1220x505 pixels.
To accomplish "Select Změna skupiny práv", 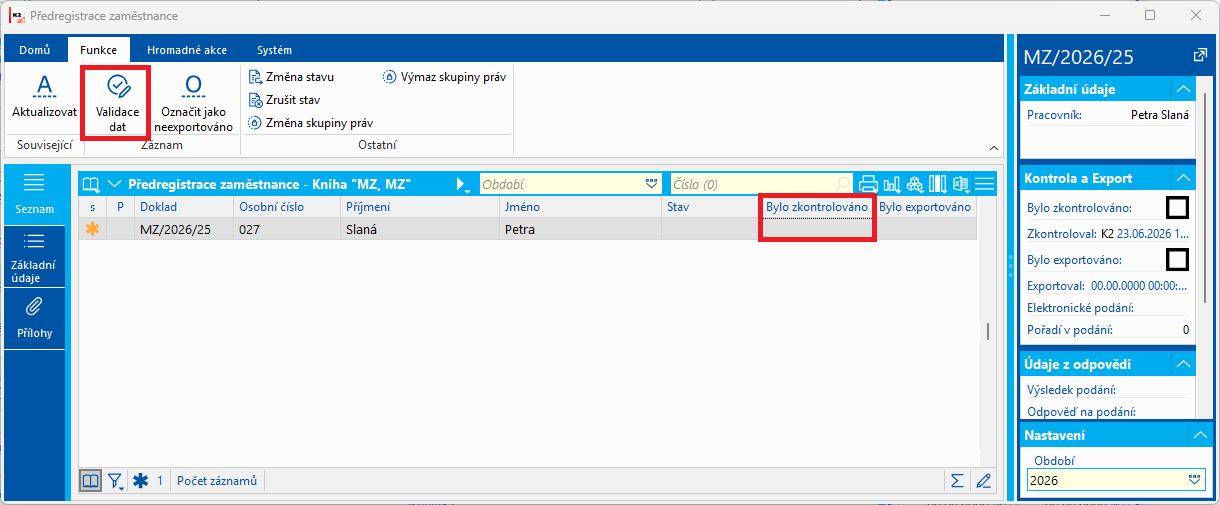I will click(x=311, y=123).
